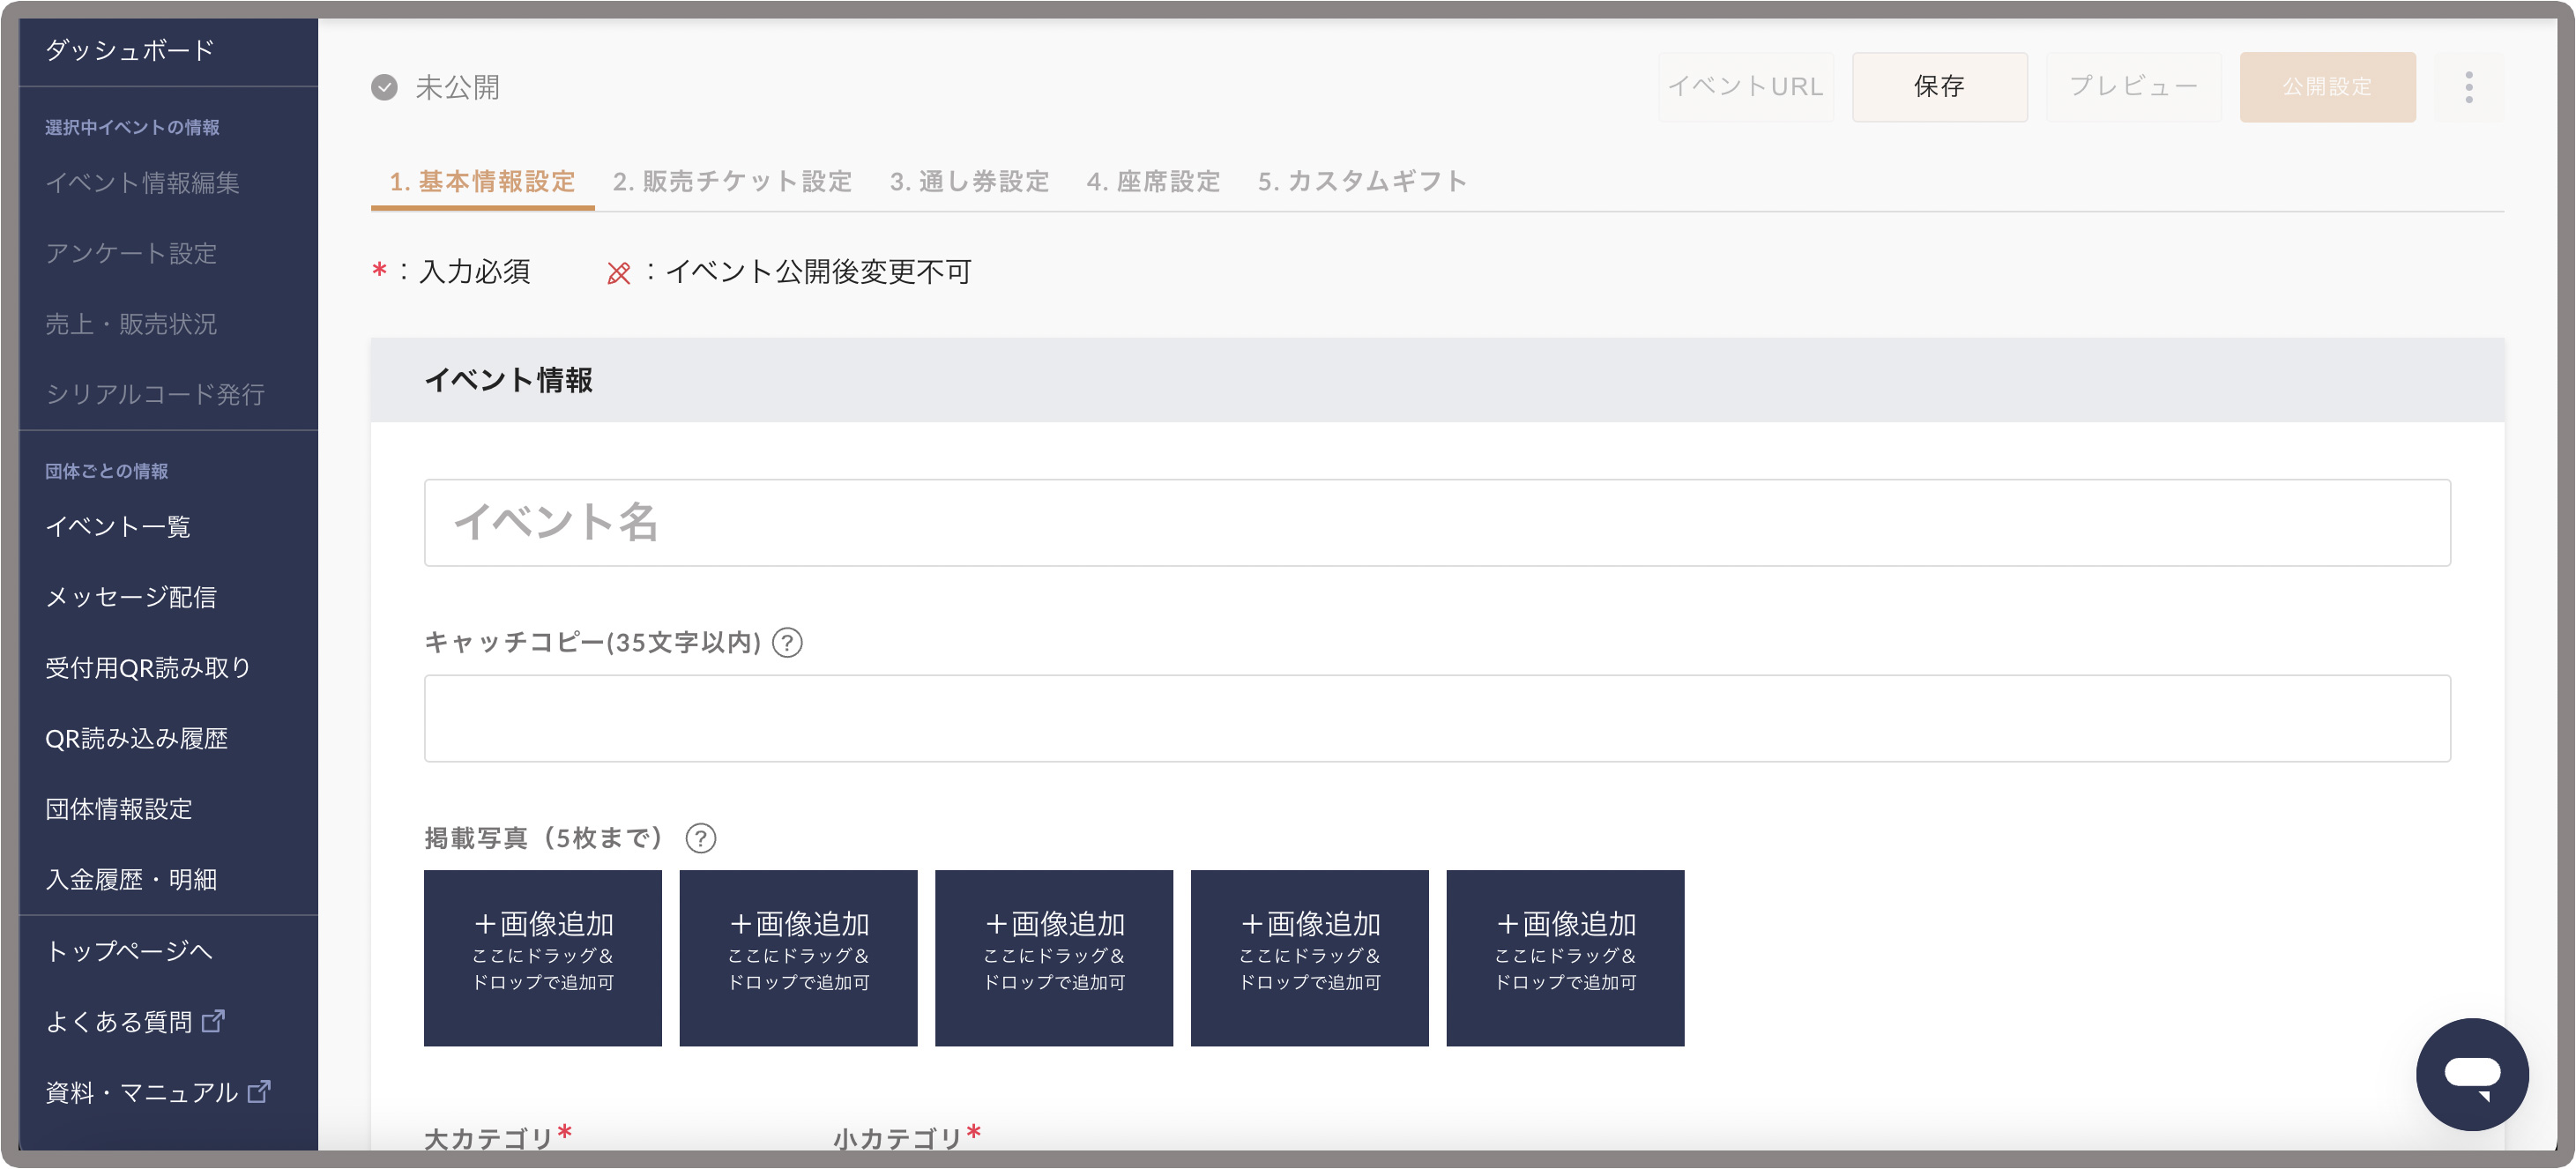This screenshot has width=2576, height=1169.
Task: Click the 保存 button
Action: coord(1939,87)
